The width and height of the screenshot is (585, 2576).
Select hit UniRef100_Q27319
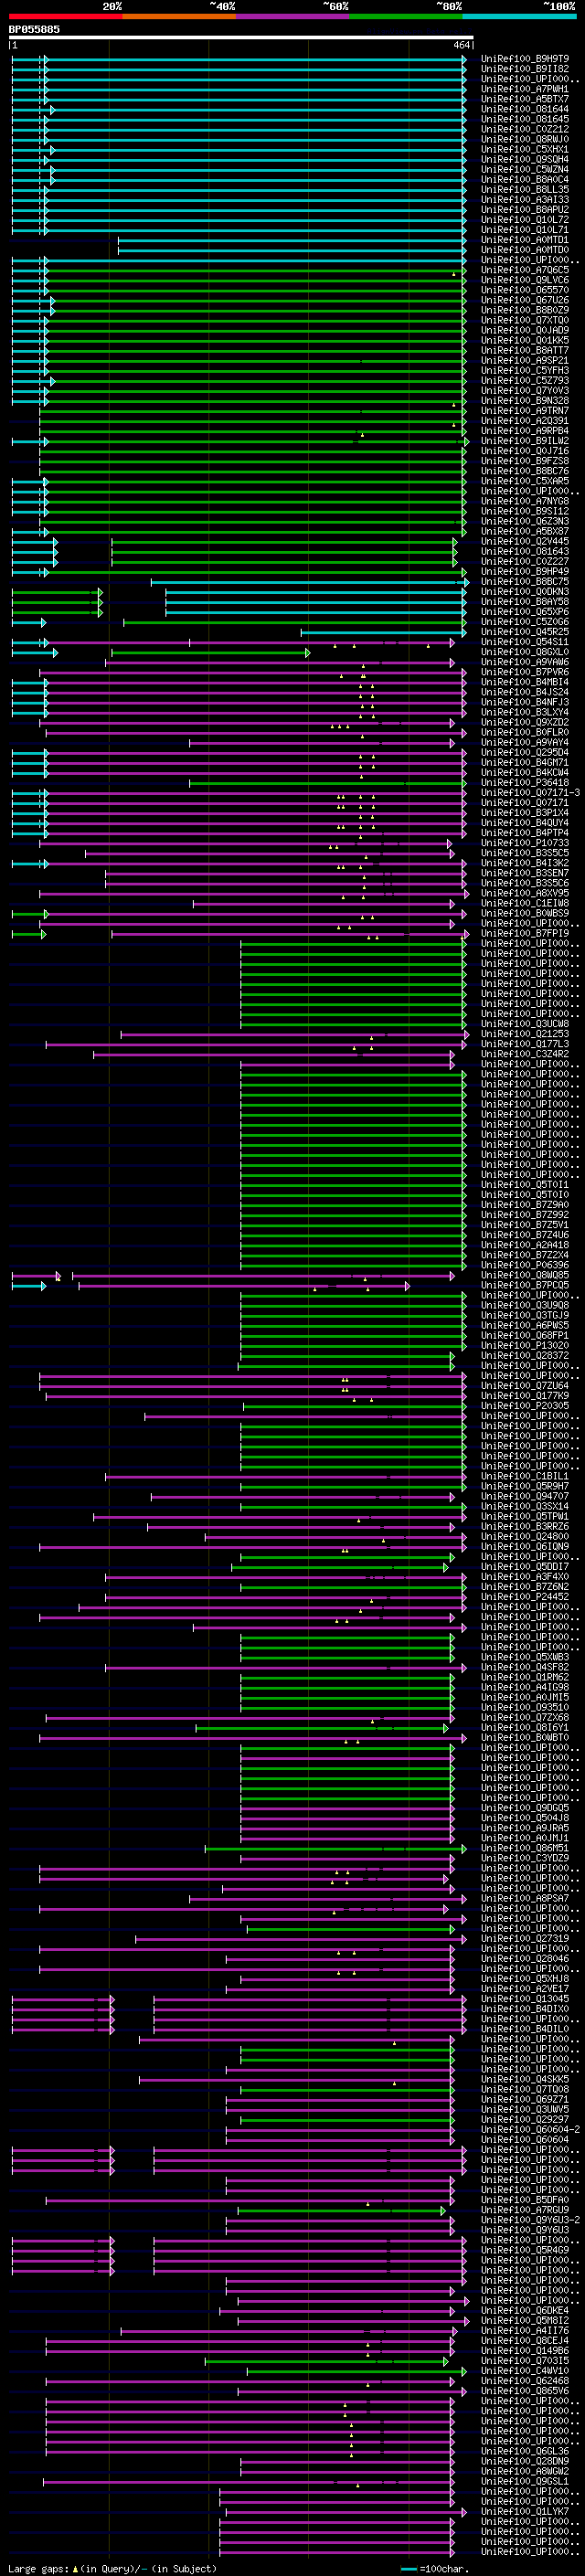coord(525,1938)
